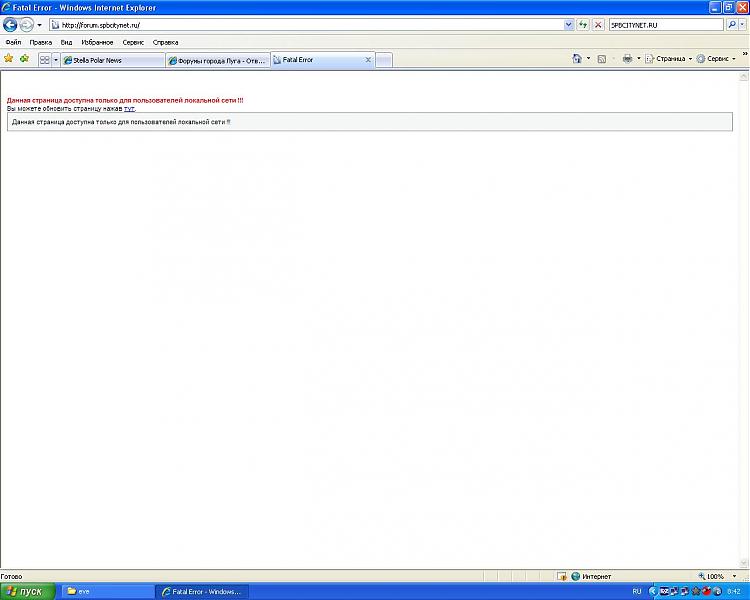The width and height of the screenshot is (750, 600).
Task: Click the Home page icon
Action: pos(577,59)
